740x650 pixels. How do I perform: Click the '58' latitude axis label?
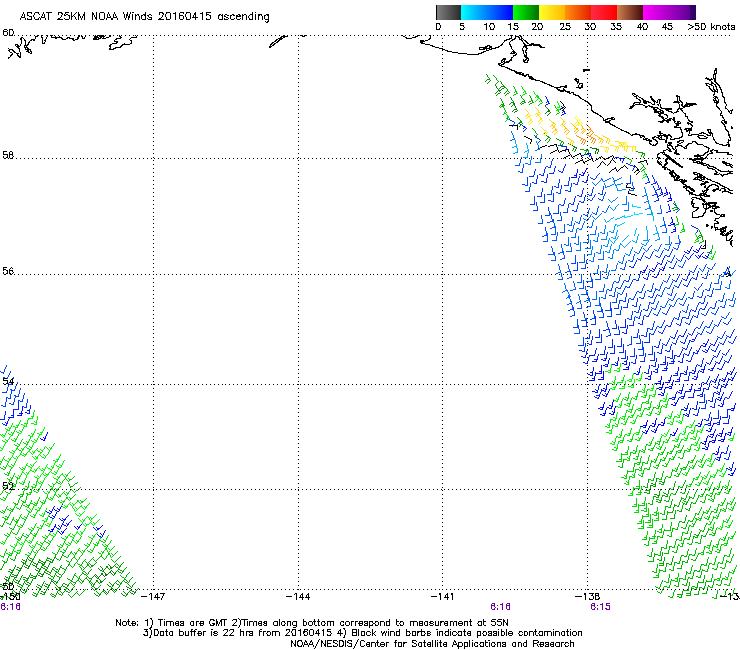pos(8,155)
